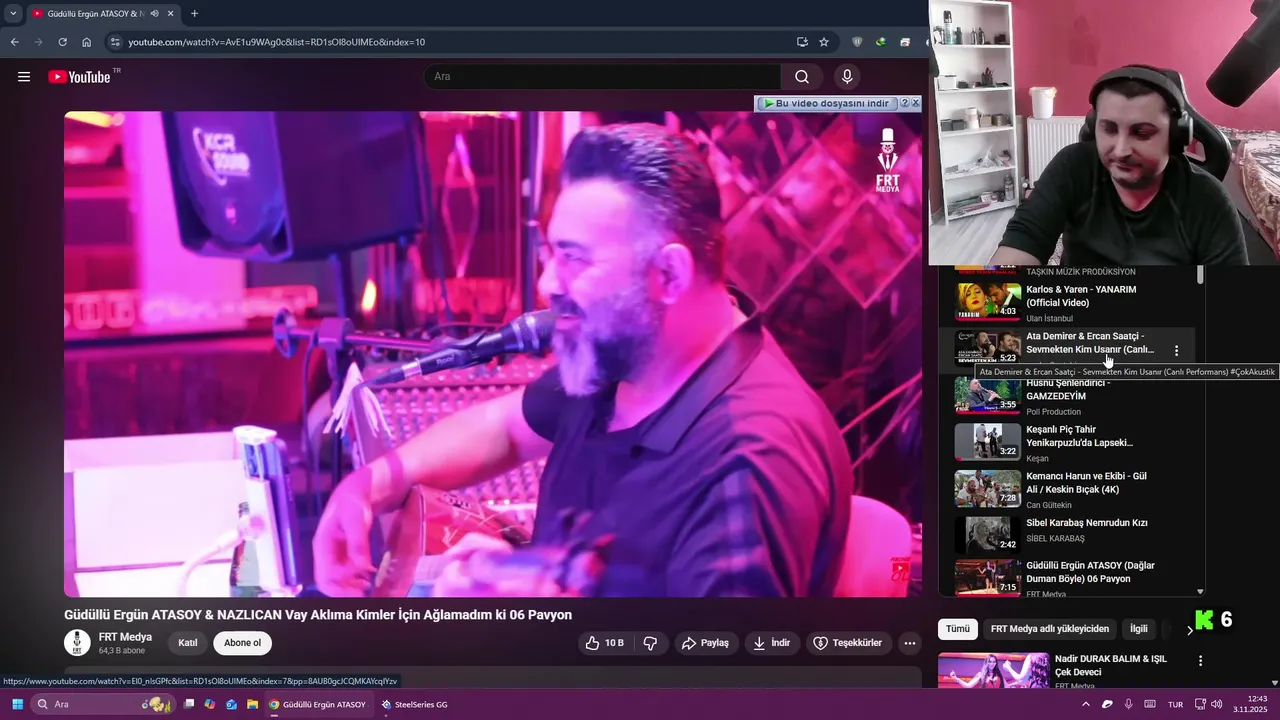The image size is (1280, 720).
Task: Select the İlgili filter chip
Action: [x=1139, y=629]
